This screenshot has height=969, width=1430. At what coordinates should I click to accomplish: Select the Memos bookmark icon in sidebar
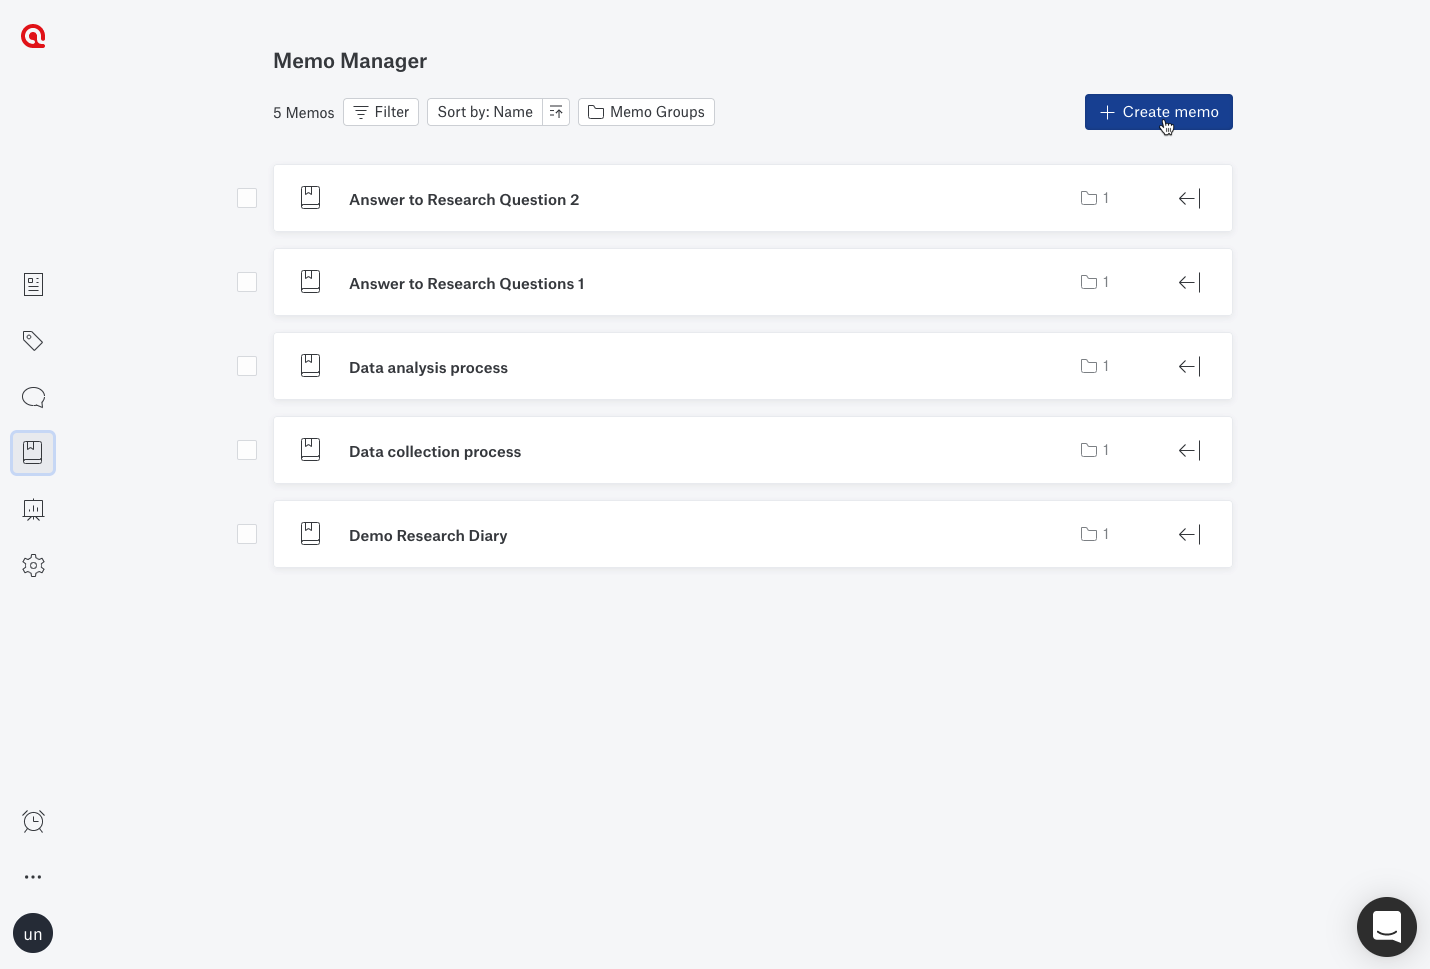click(x=33, y=453)
